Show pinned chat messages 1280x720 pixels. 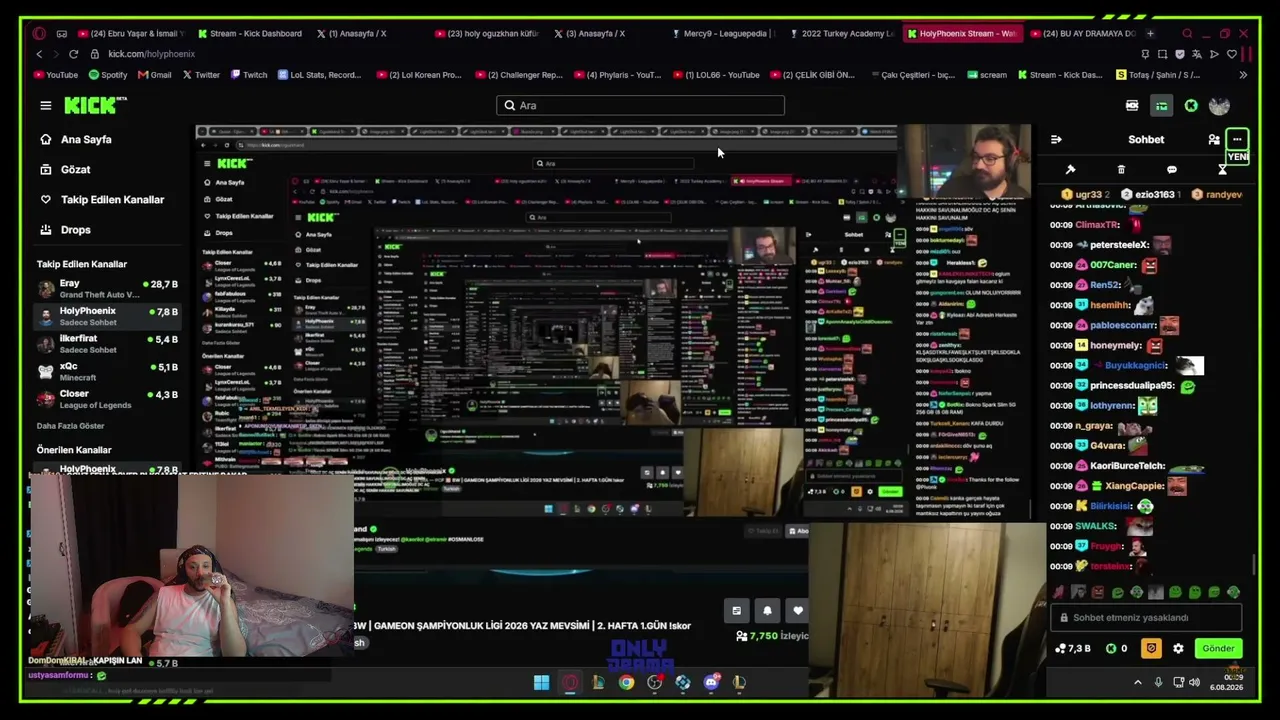click(x=1070, y=170)
